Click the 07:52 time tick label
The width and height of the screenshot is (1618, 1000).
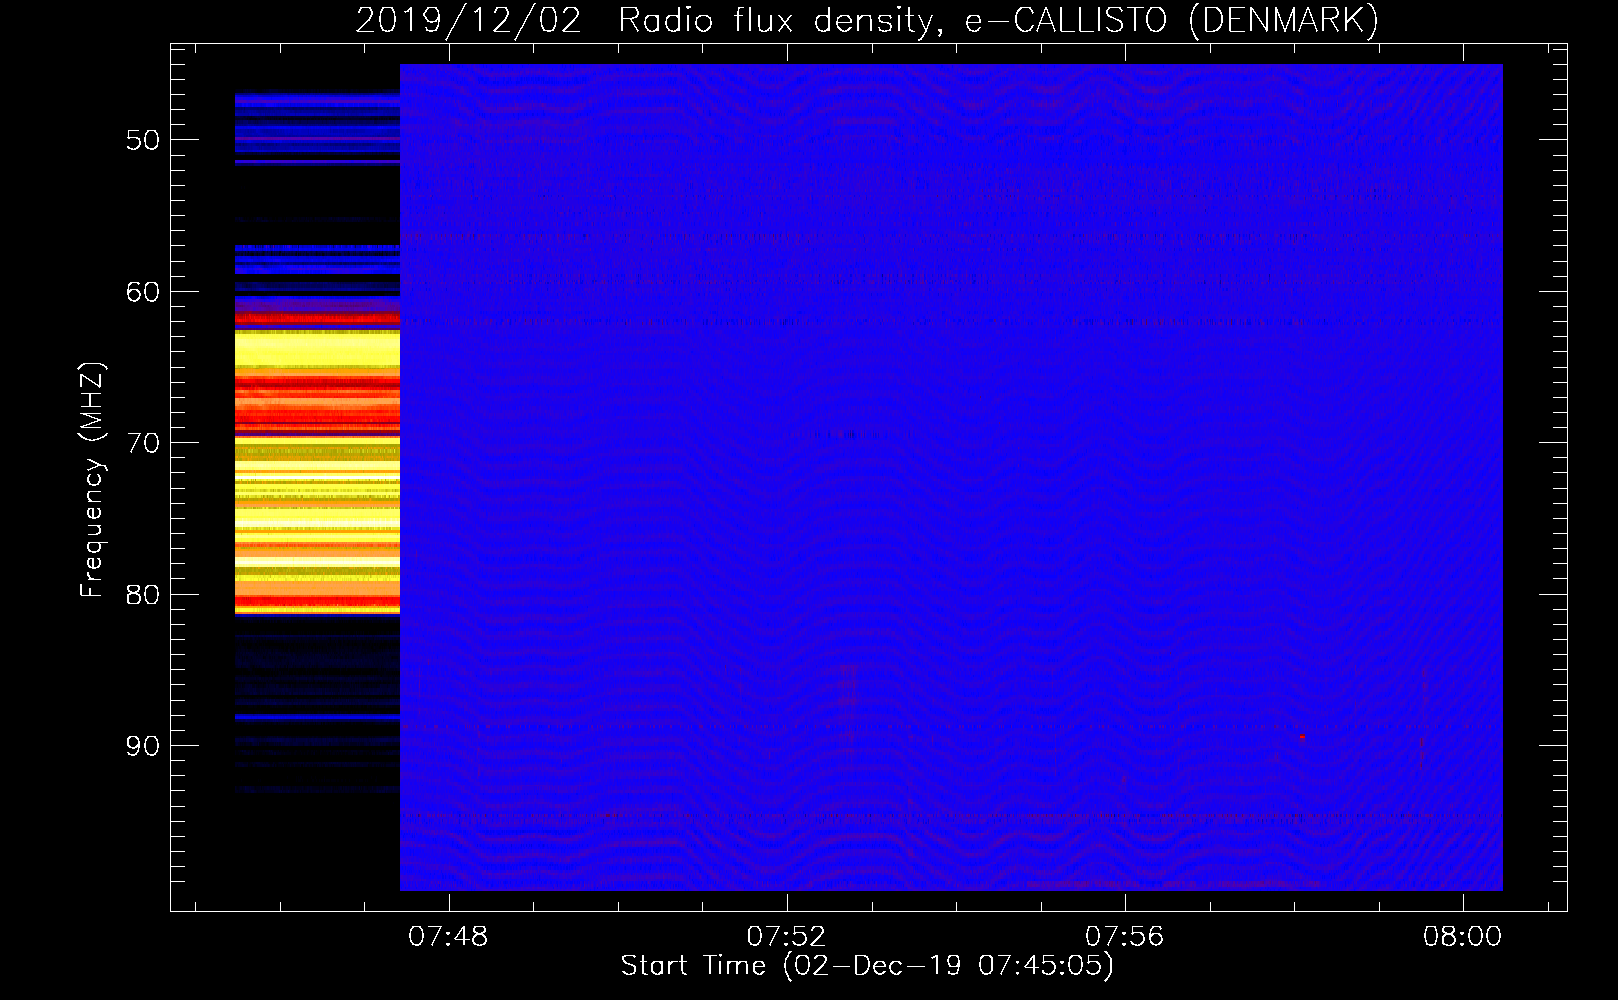786,936
